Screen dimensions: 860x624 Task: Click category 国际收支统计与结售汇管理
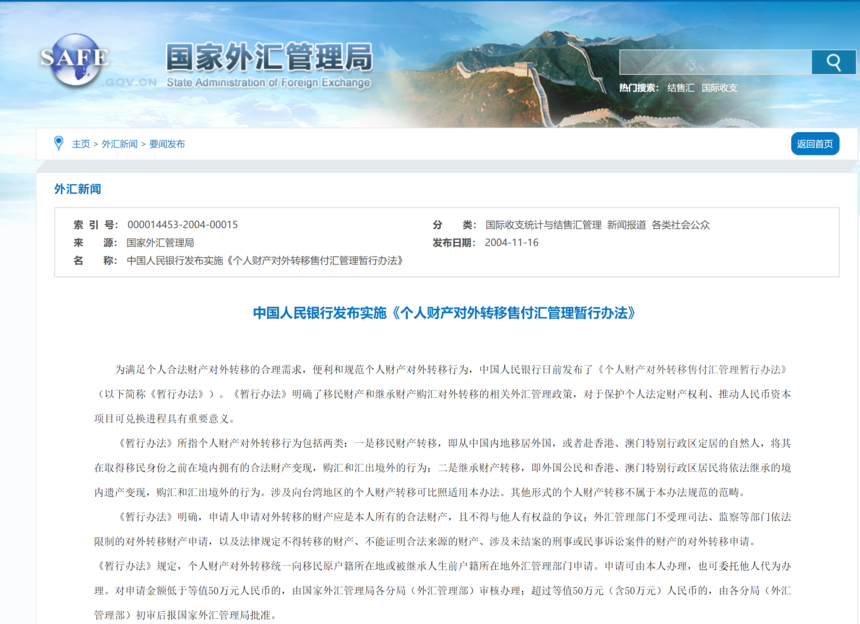click(x=543, y=224)
